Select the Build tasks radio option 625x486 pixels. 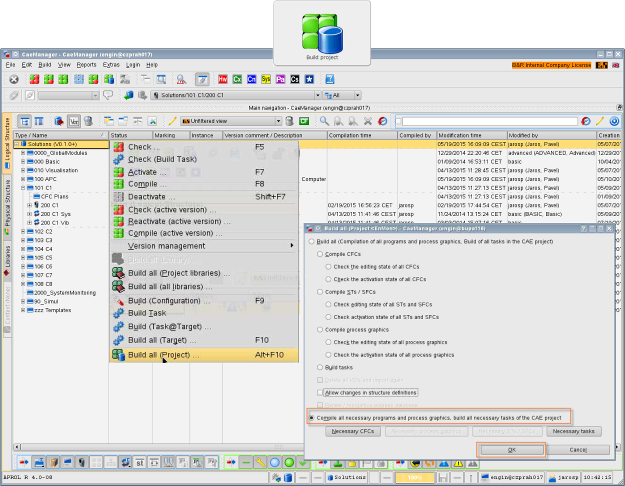[320, 367]
